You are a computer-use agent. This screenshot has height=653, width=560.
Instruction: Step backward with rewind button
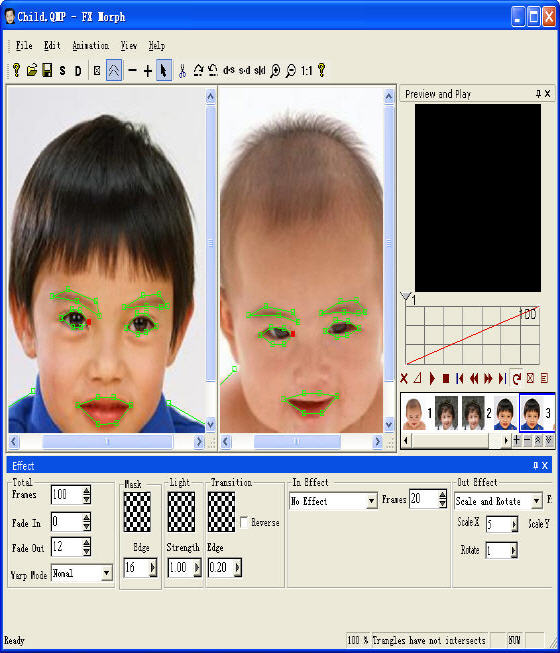tap(474, 378)
